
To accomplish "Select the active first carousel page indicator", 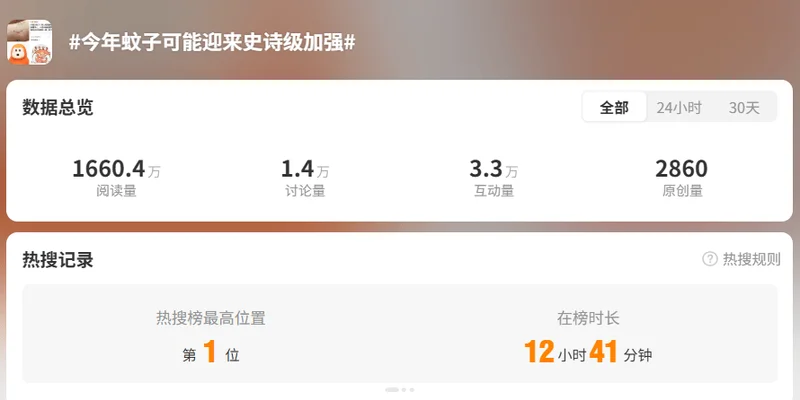I will coord(392,390).
